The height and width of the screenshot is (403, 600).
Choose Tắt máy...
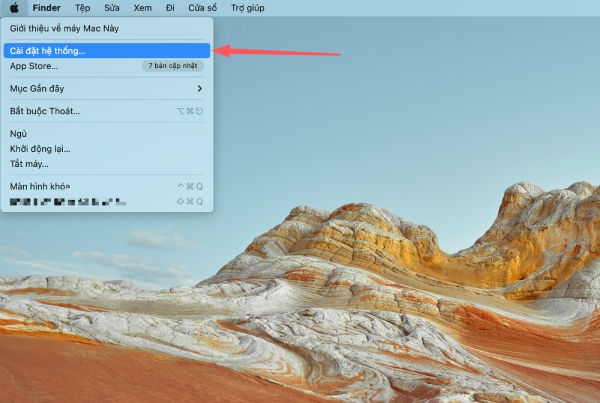(107, 164)
